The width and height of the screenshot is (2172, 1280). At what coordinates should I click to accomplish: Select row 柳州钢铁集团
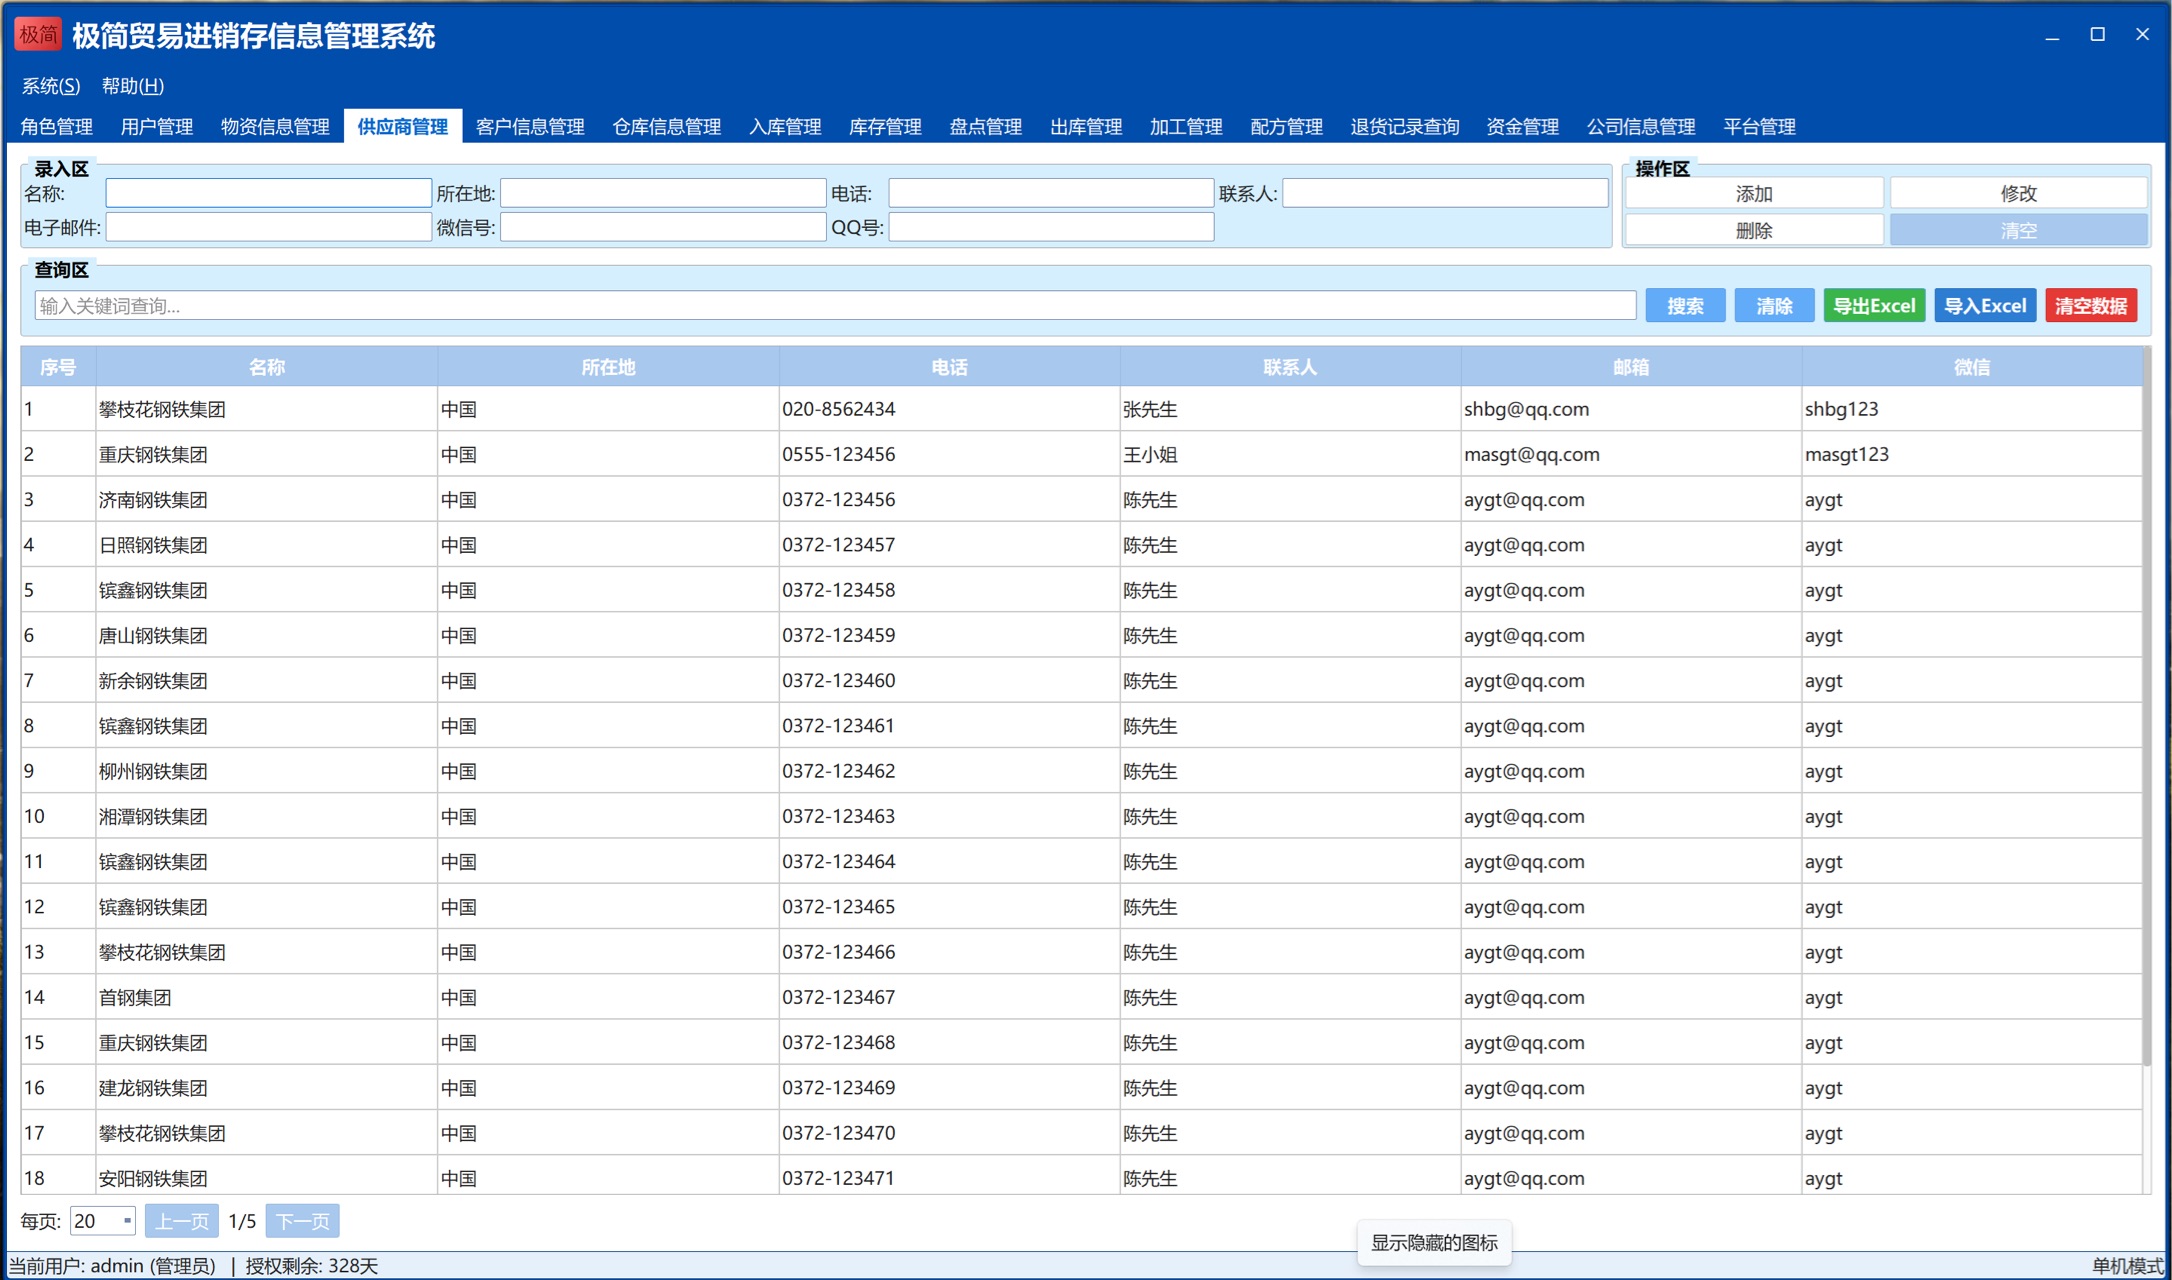coord(1081,771)
